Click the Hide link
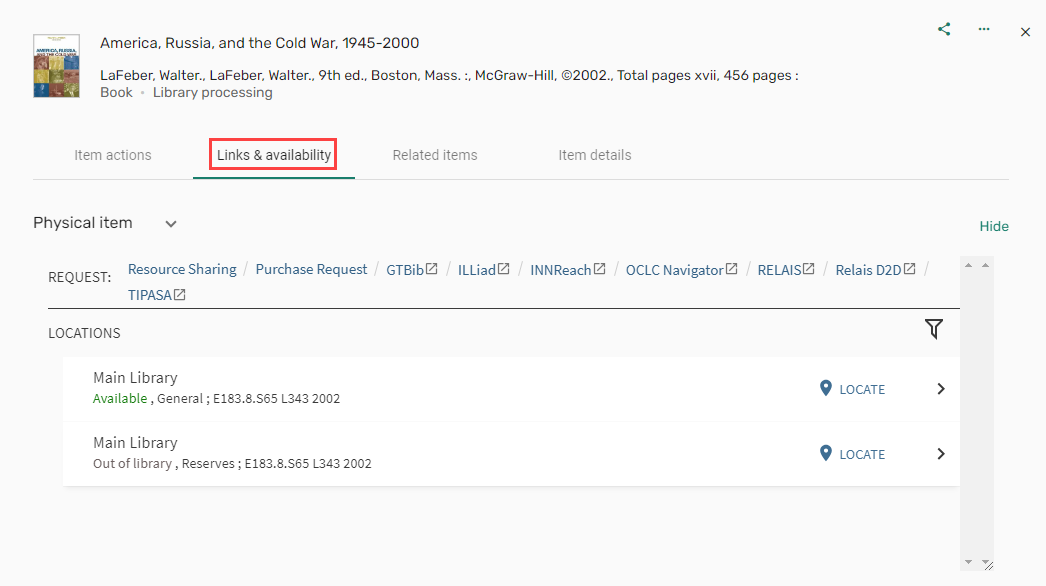1046x586 pixels. point(994,226)
